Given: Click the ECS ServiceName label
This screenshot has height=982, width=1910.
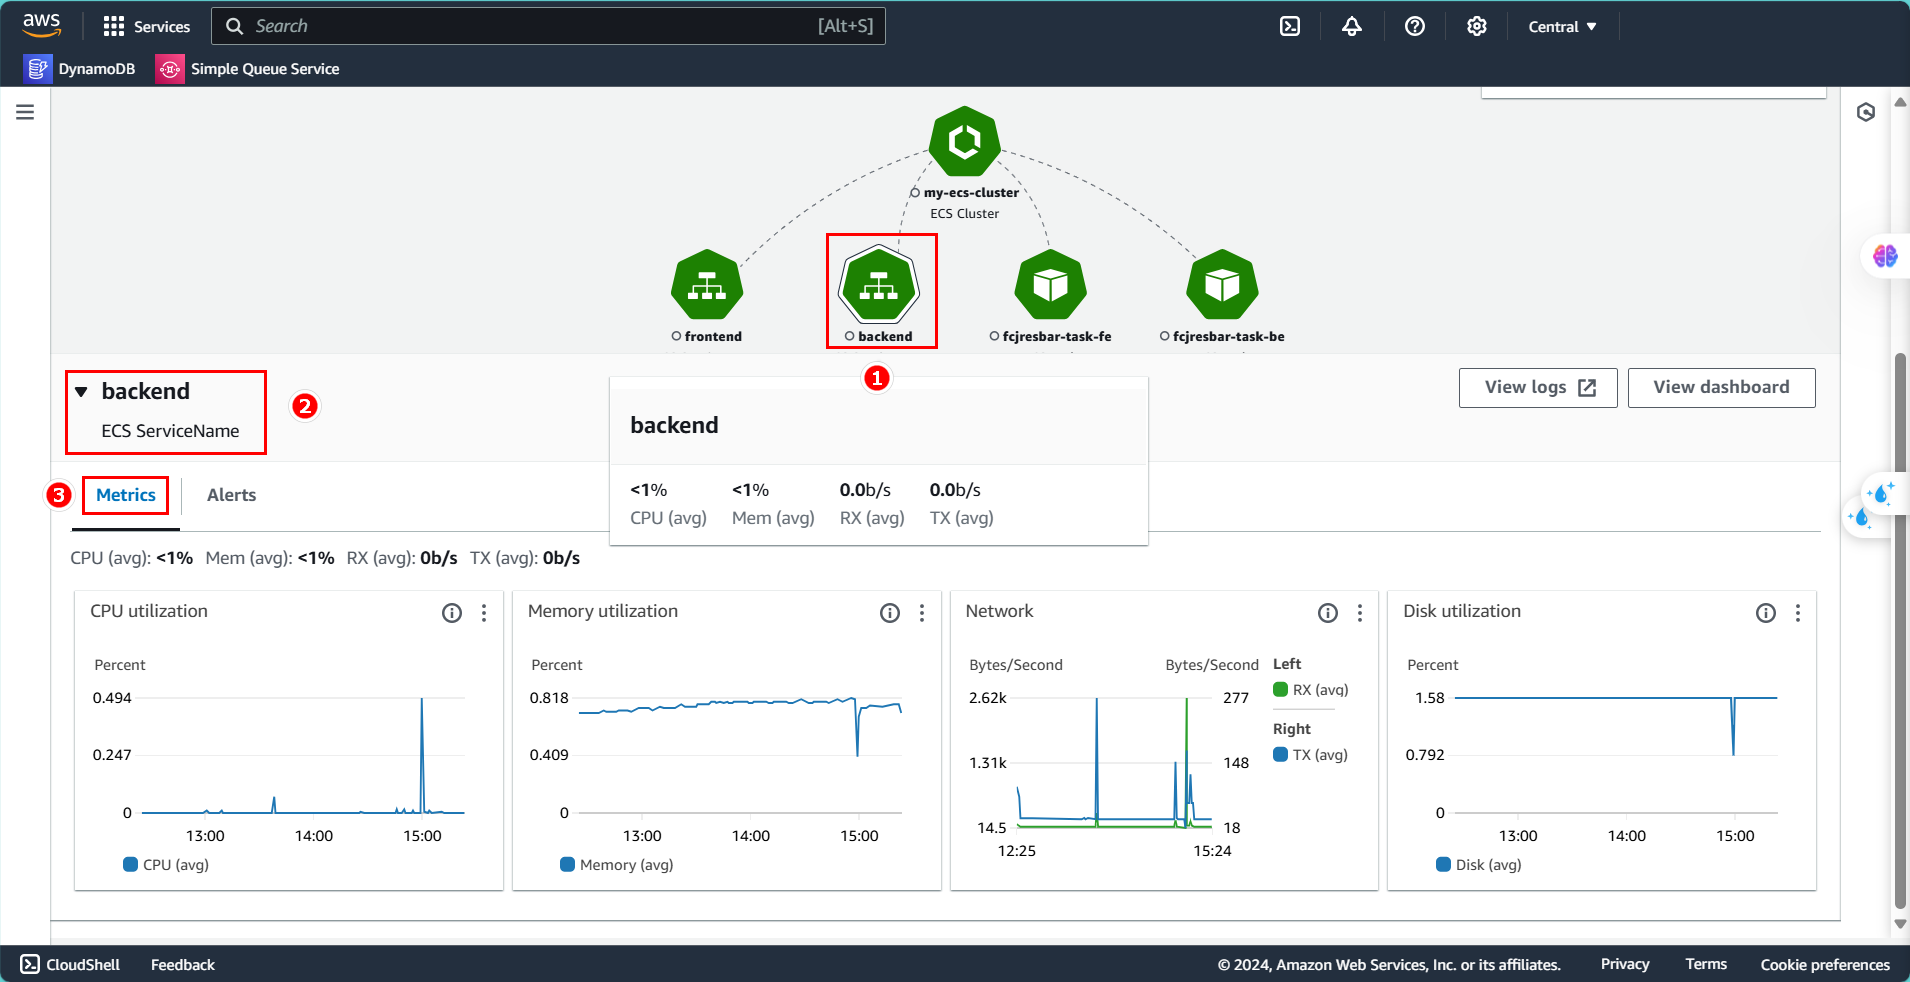Looking at the screenshot, I should [x=170, y=431].
